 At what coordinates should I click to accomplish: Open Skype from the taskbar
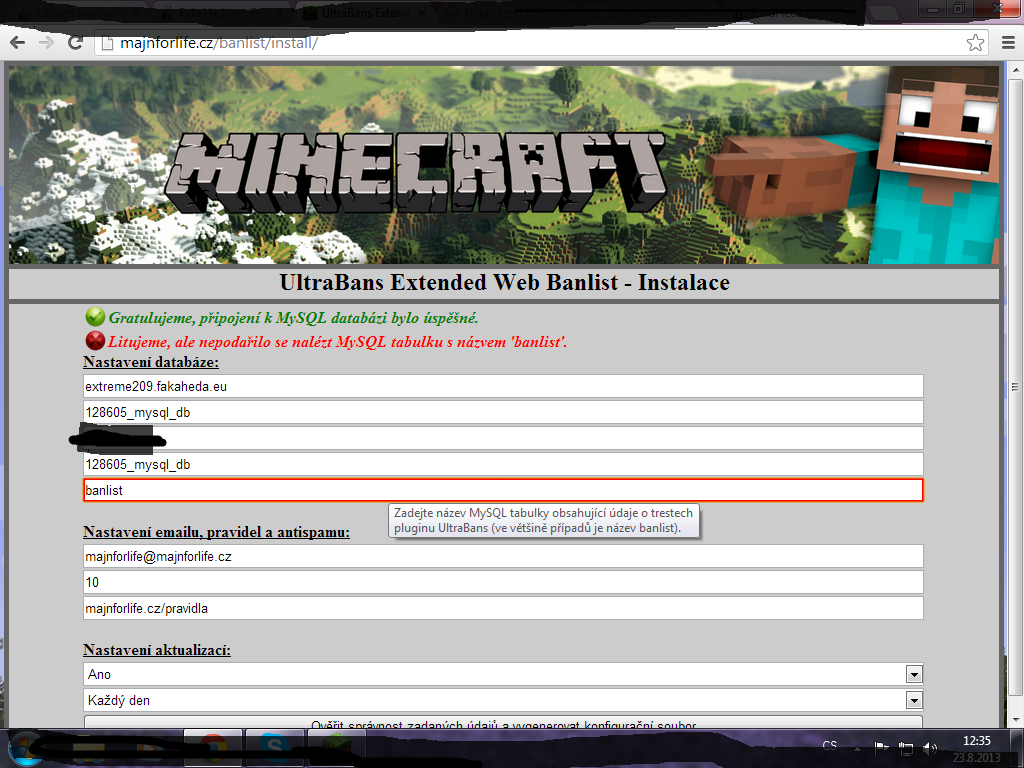coord(274,748)
